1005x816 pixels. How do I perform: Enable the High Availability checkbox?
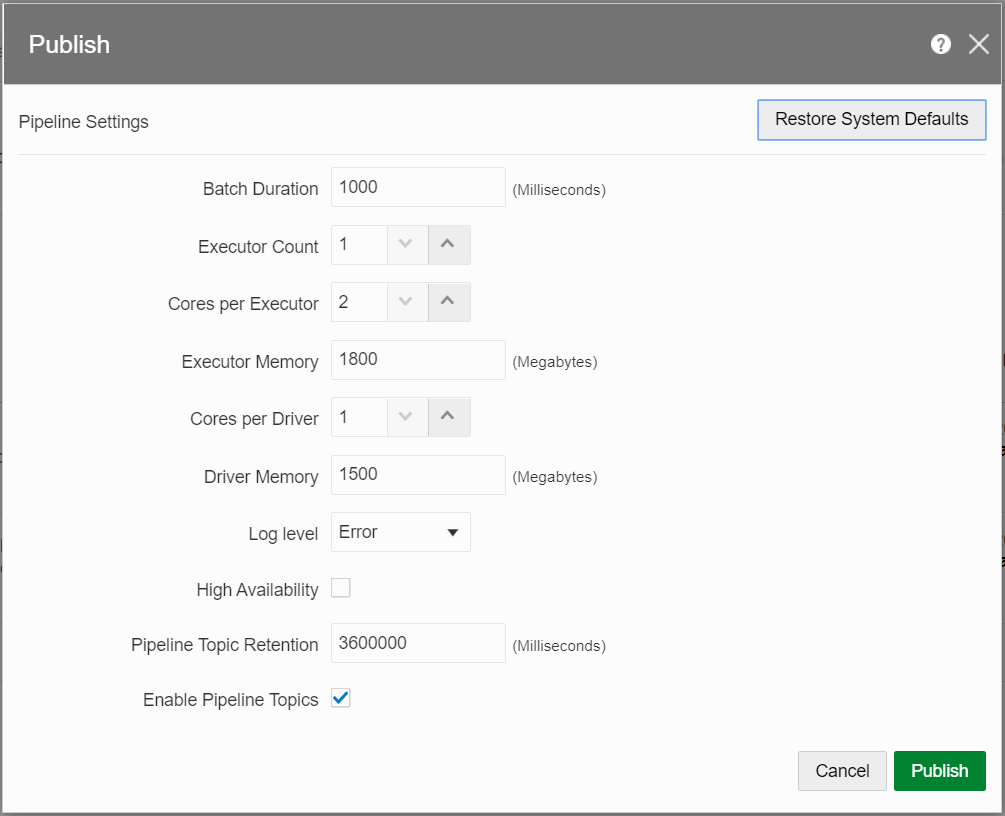[x=340, y=588]
